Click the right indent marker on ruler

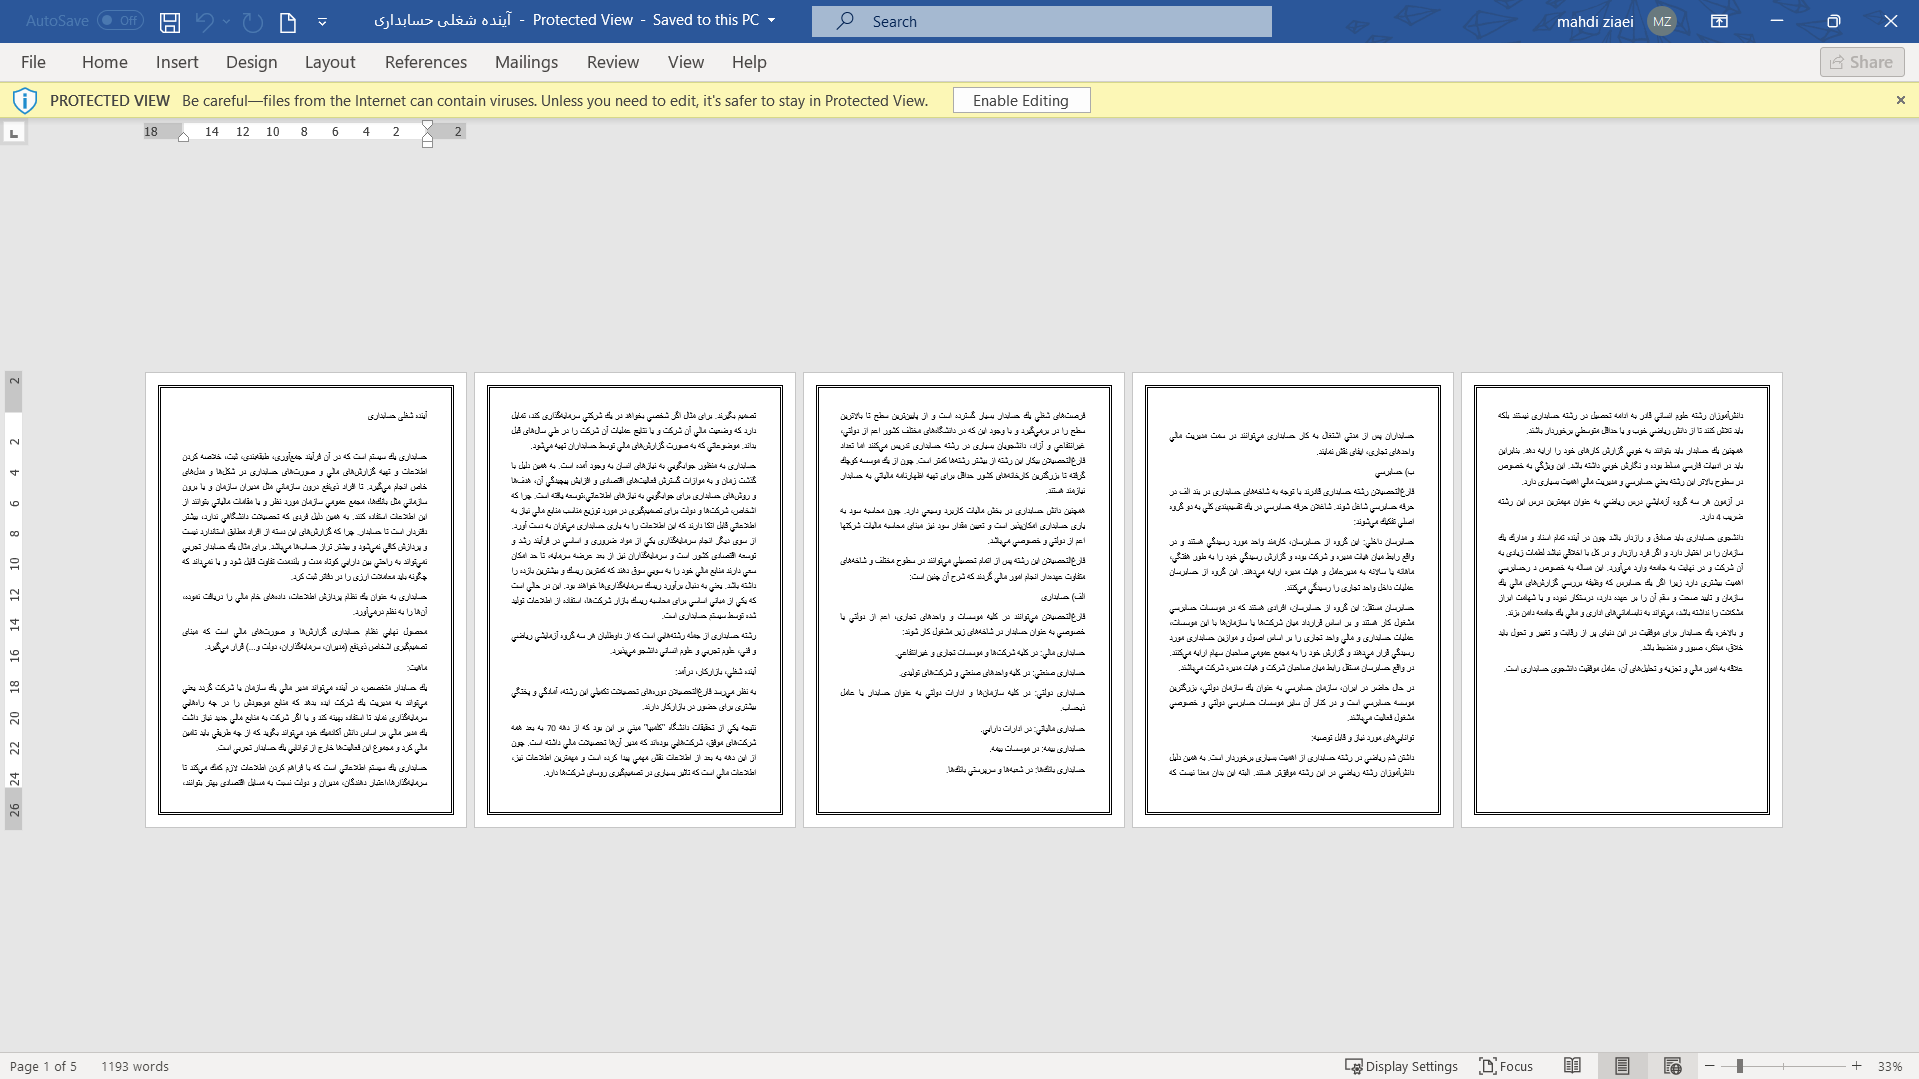183,137
